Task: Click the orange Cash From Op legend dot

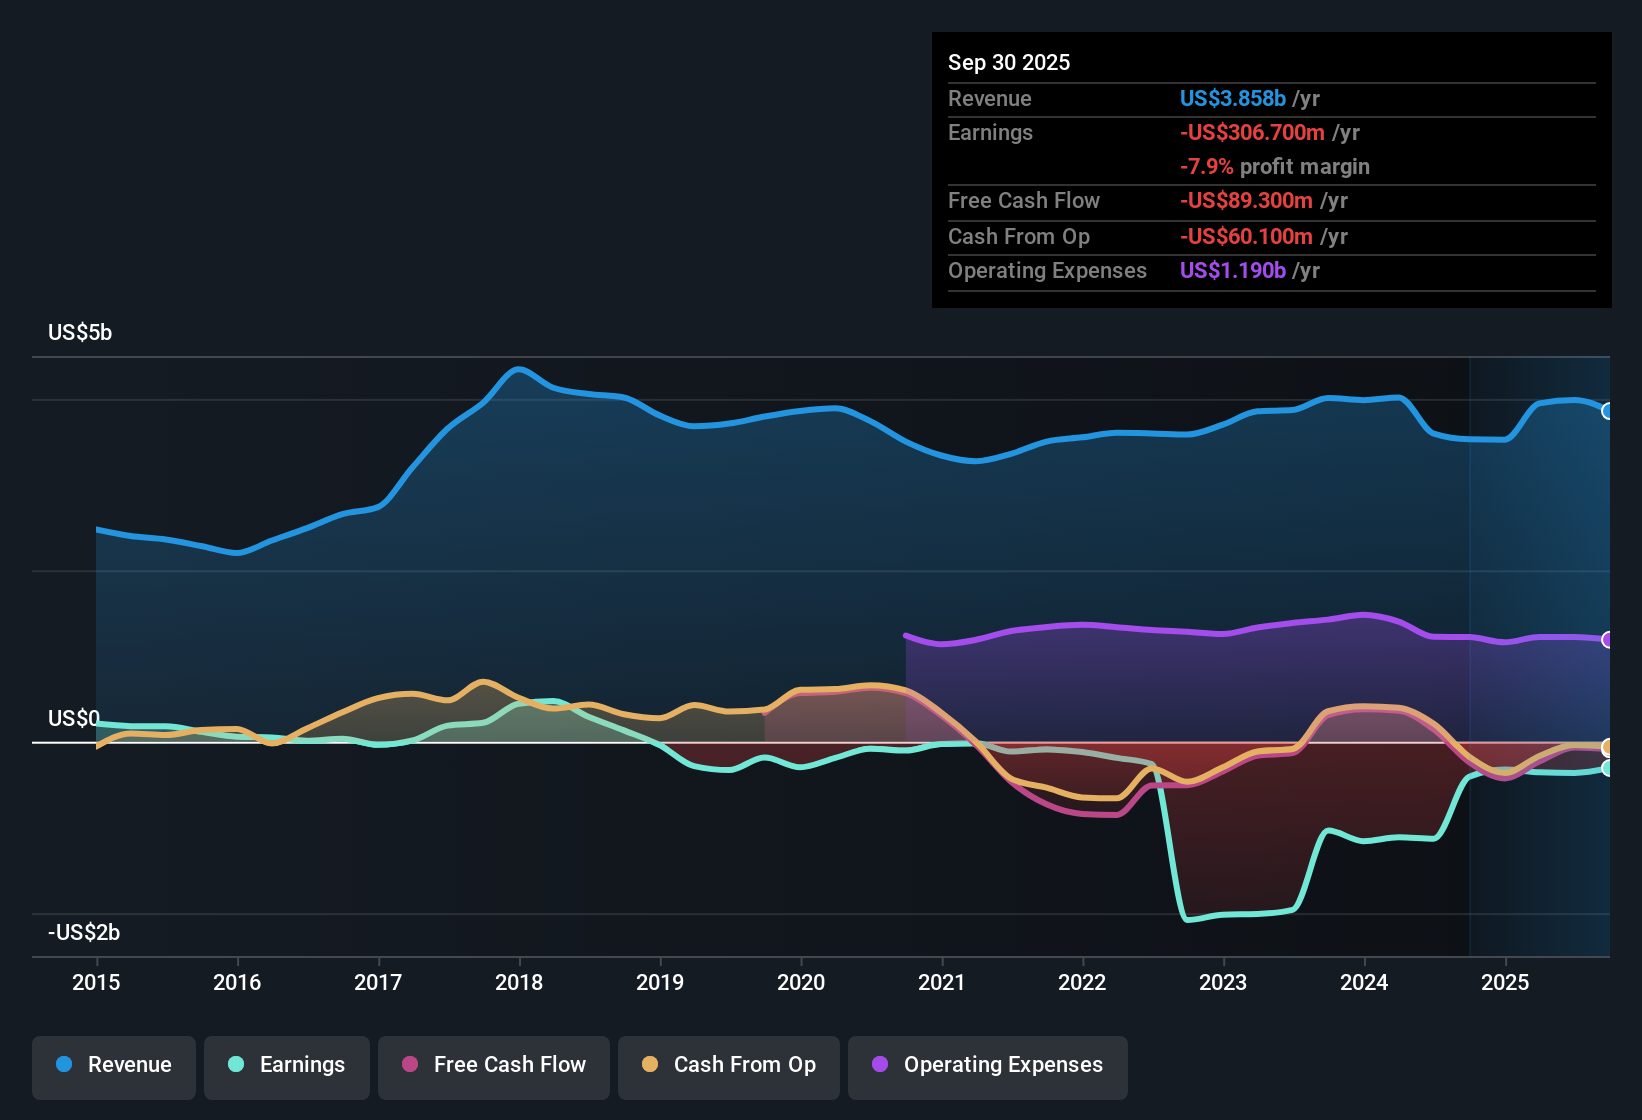Action: (650, 1065)
